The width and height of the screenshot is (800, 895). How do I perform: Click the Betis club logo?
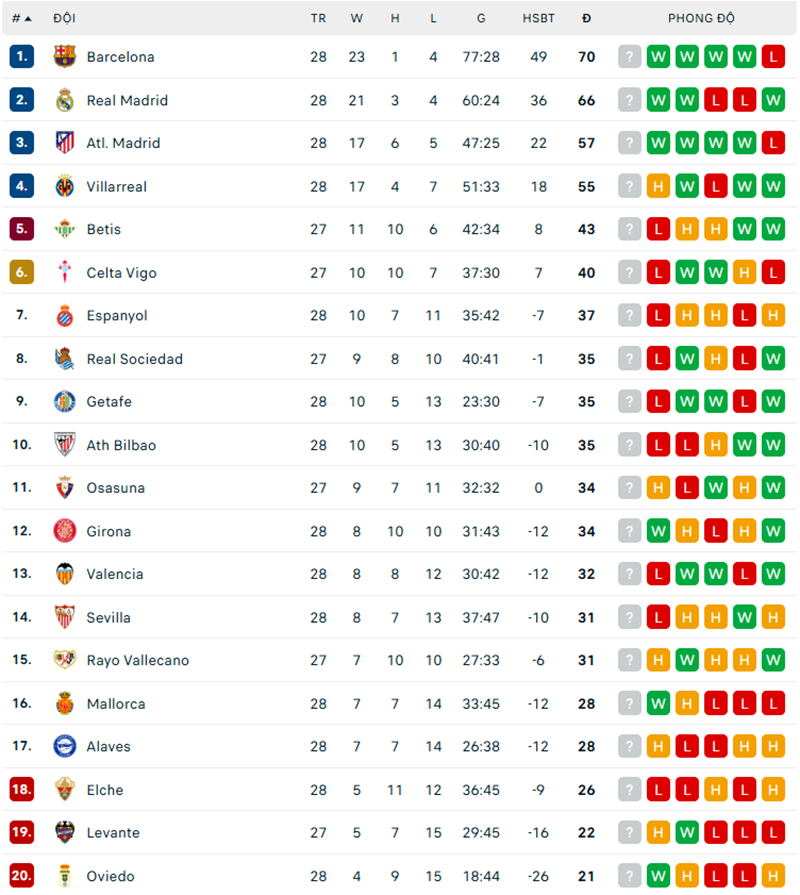(x=65, y=229)
